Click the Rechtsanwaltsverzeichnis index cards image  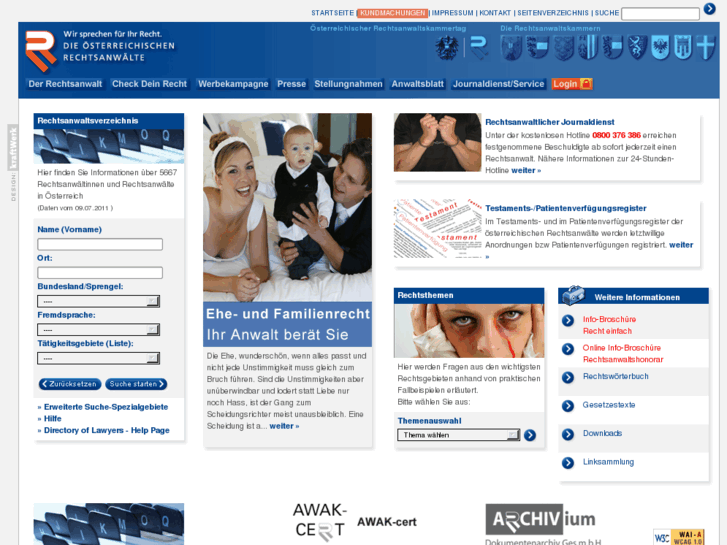coord(109,146)
